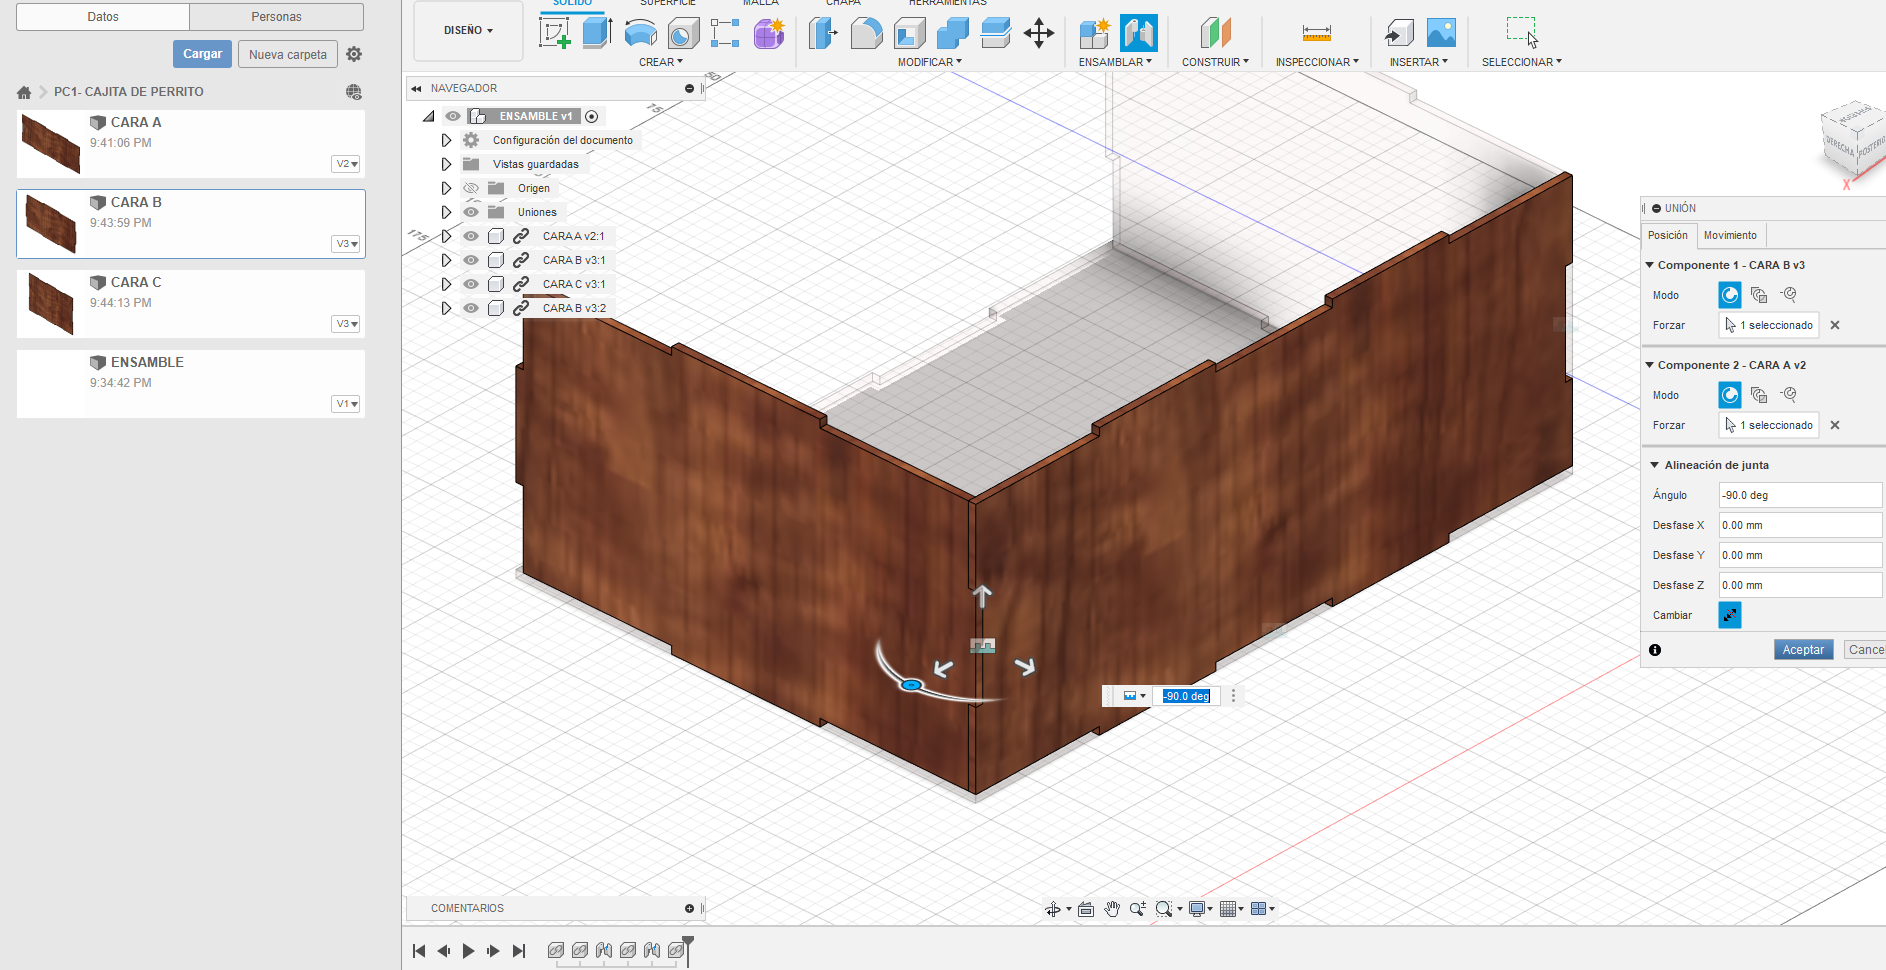Select the Extrude tool
The width and height of the screenshot is (1886, 970).
[597, 33]
